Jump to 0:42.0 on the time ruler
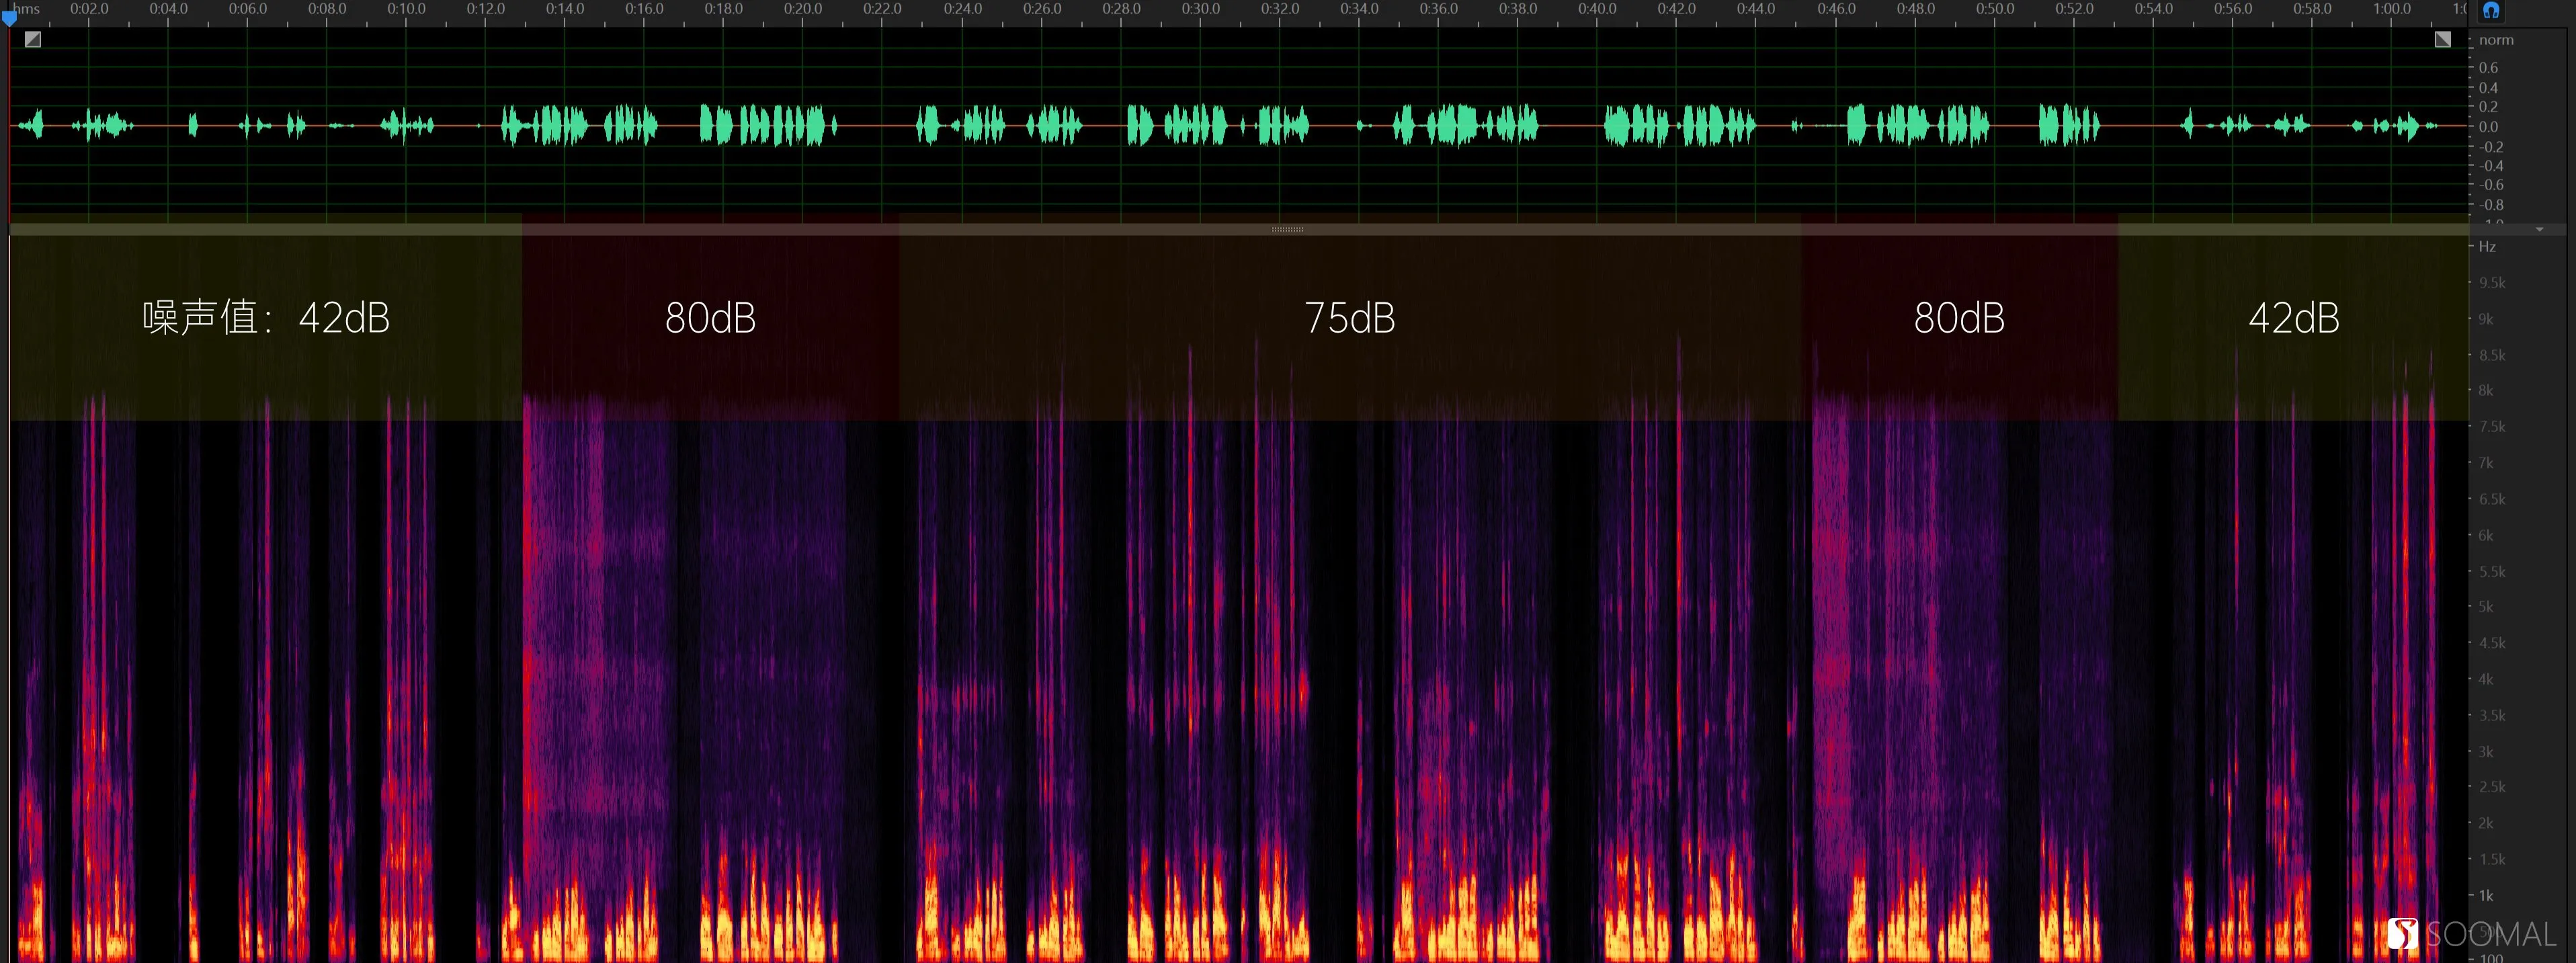Image resolution: width=2576 pixels, height=963 pixels. [x=1677, y=9]
